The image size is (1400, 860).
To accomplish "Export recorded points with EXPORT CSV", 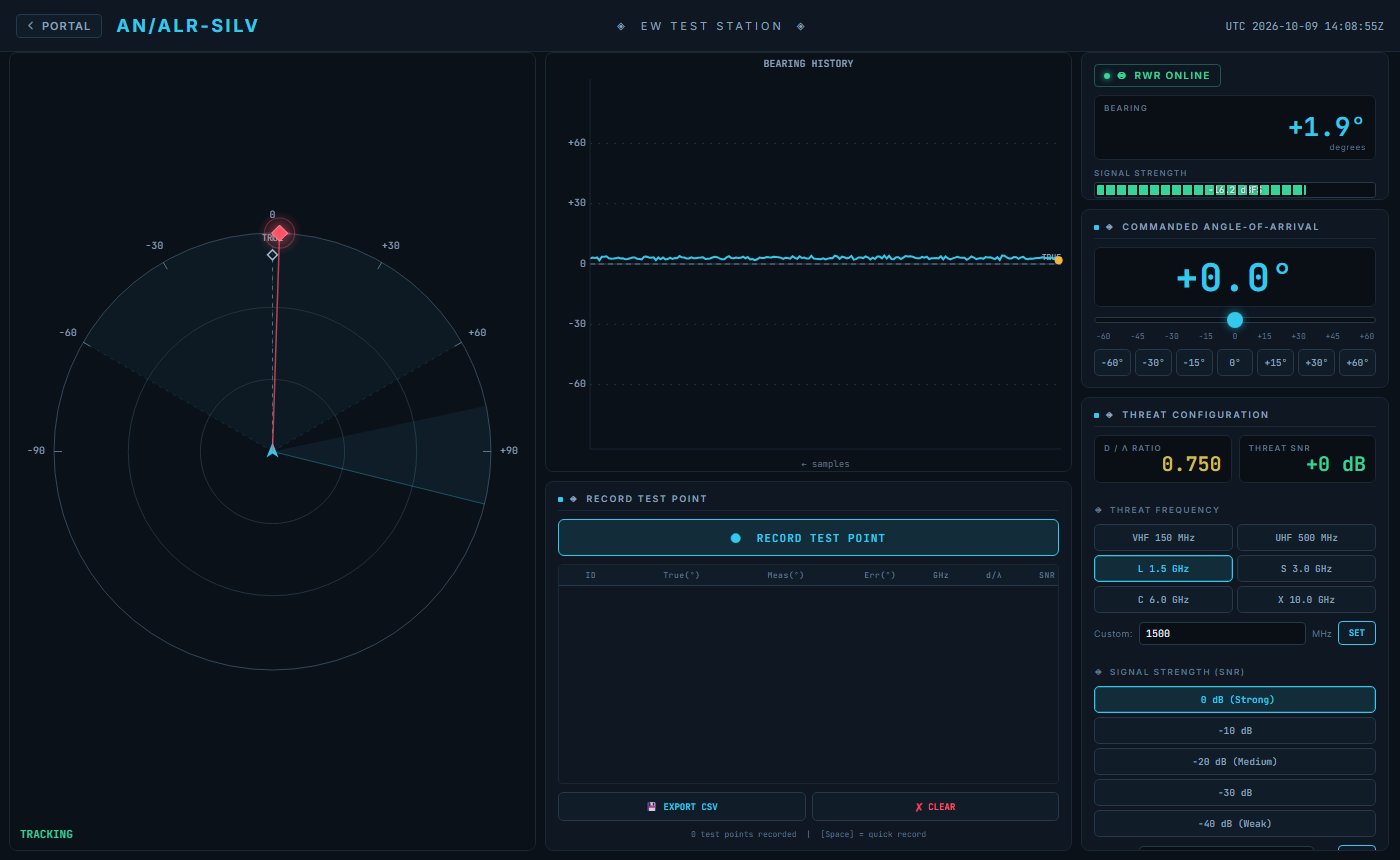I will pyautogui.click(x=682, y=807).
